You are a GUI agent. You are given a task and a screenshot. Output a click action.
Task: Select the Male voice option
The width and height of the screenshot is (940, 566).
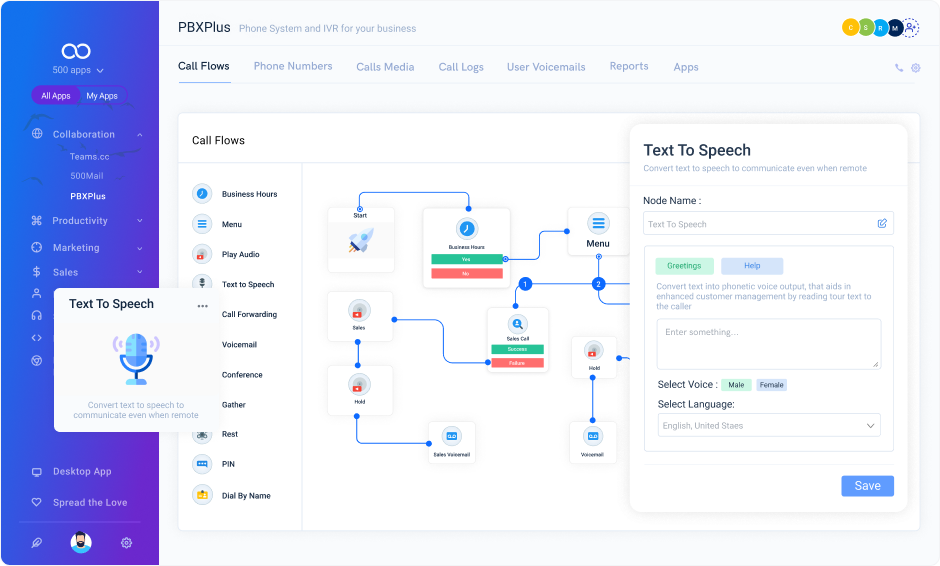coord(736,385)
